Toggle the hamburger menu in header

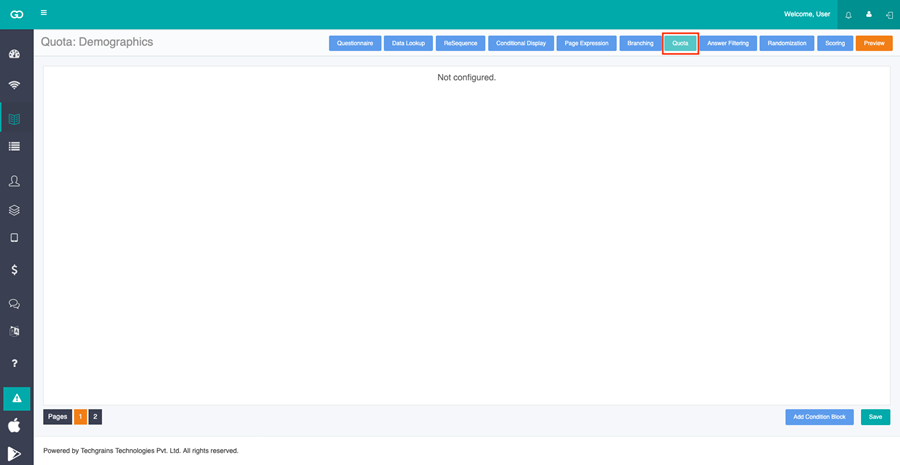(x=44, y=13)
